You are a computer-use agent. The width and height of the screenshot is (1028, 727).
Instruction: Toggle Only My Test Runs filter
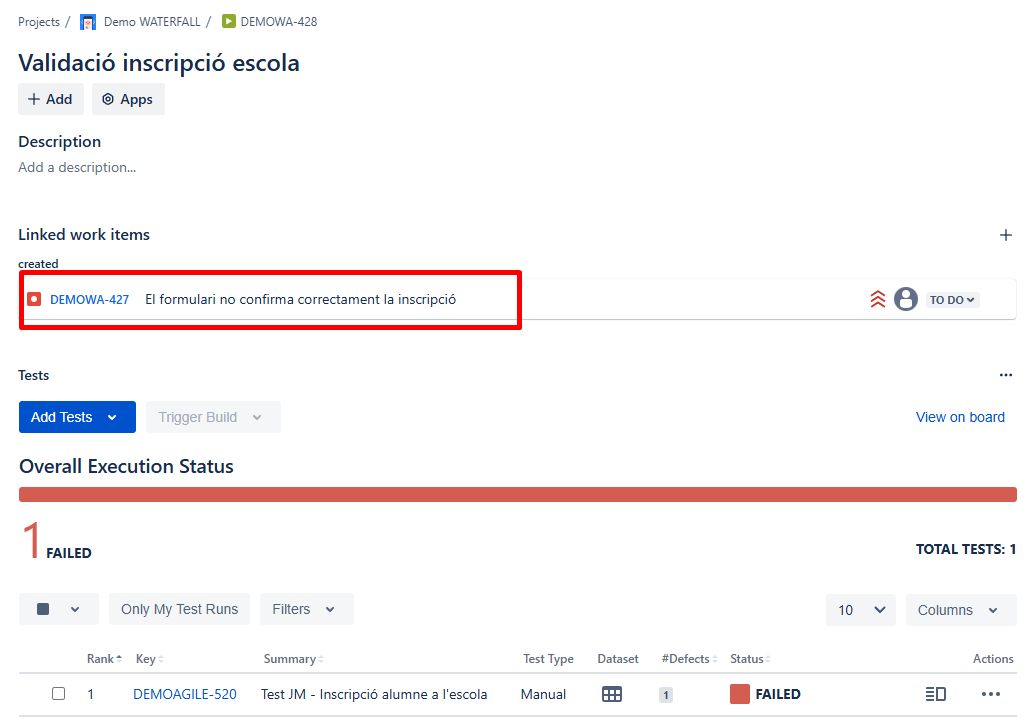[x=180, y=609]
